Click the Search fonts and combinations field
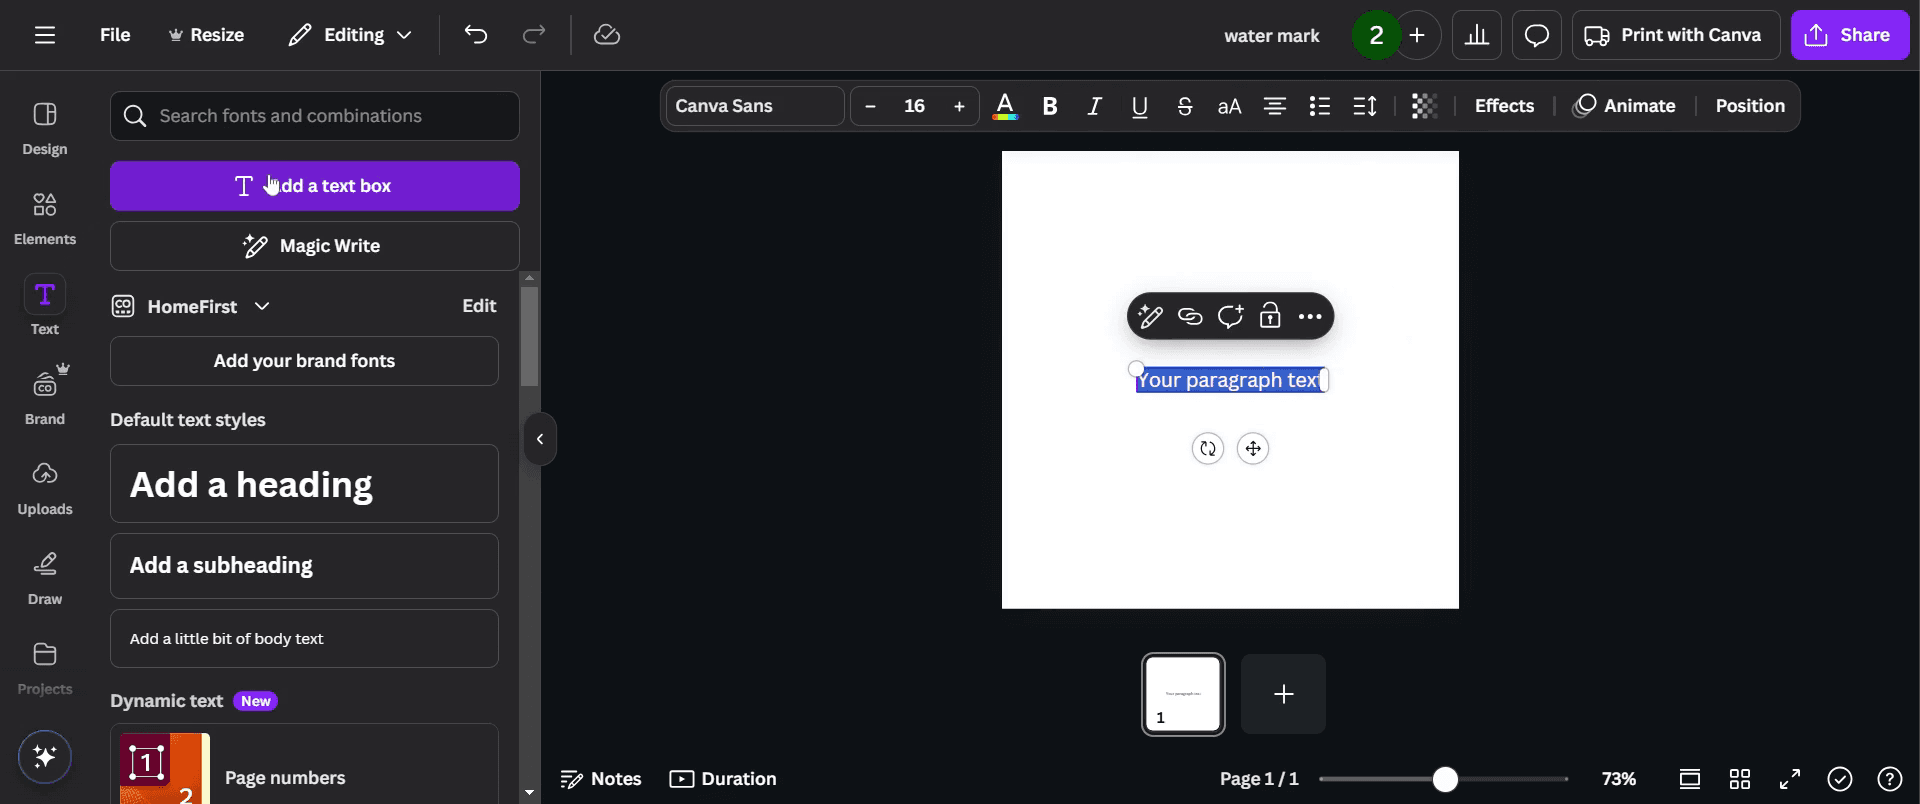1920x804 pixels. [315, 116]
